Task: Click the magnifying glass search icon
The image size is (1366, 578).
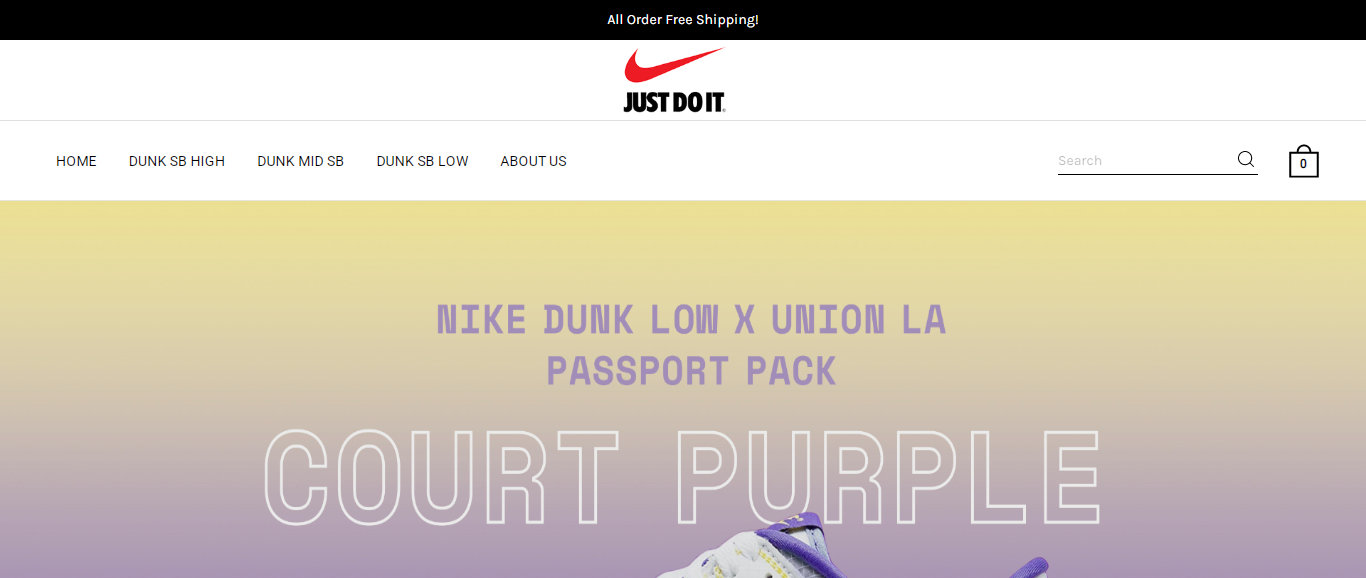Action: click(x=1246, y=159)
